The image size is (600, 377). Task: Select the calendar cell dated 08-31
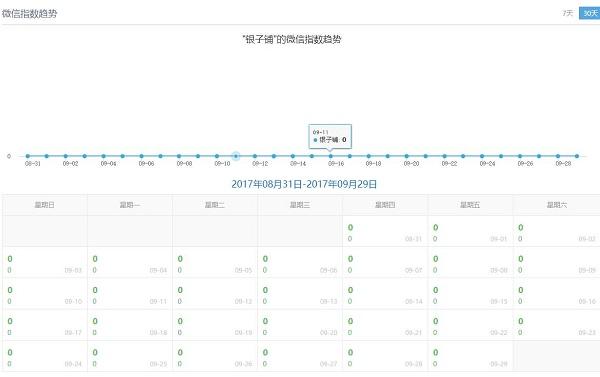coord(385,231)
